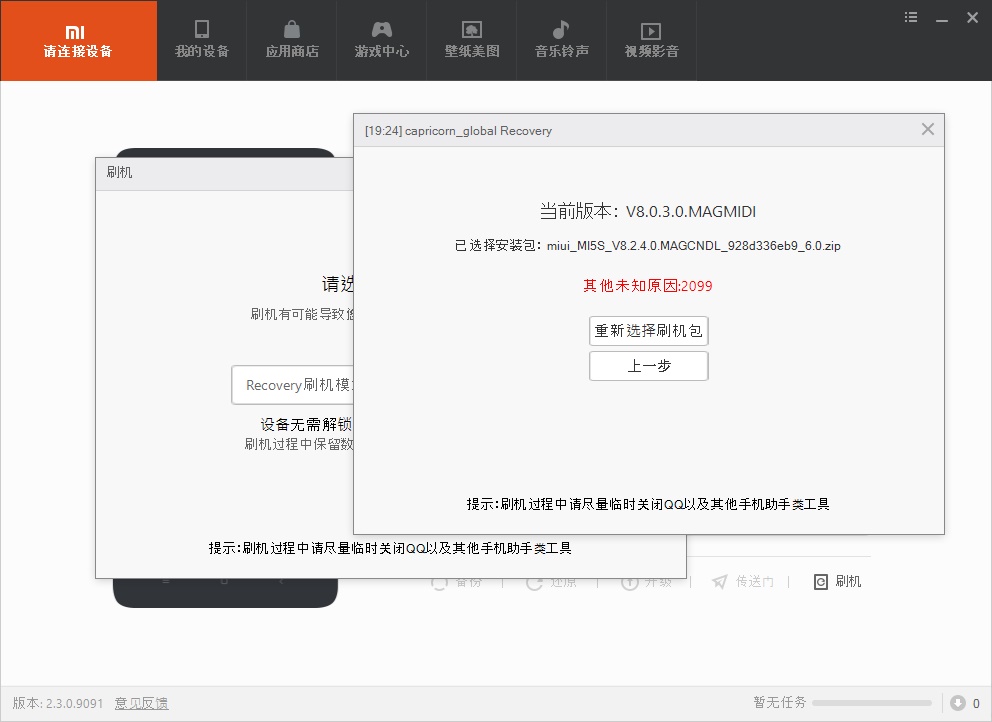Click 重新选择刷机包 button
Image resolution: width=992 pixels, height=722 pixels.
point(649,331)
